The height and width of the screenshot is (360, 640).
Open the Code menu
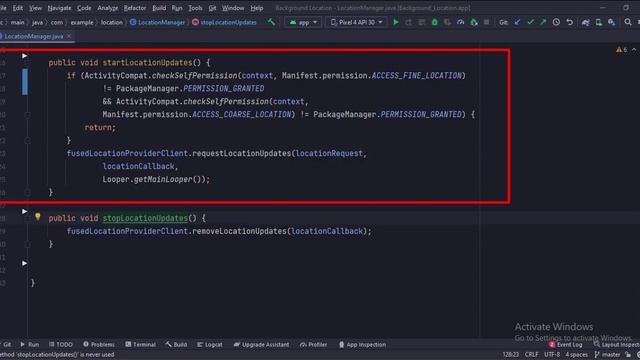click(84, 8)
